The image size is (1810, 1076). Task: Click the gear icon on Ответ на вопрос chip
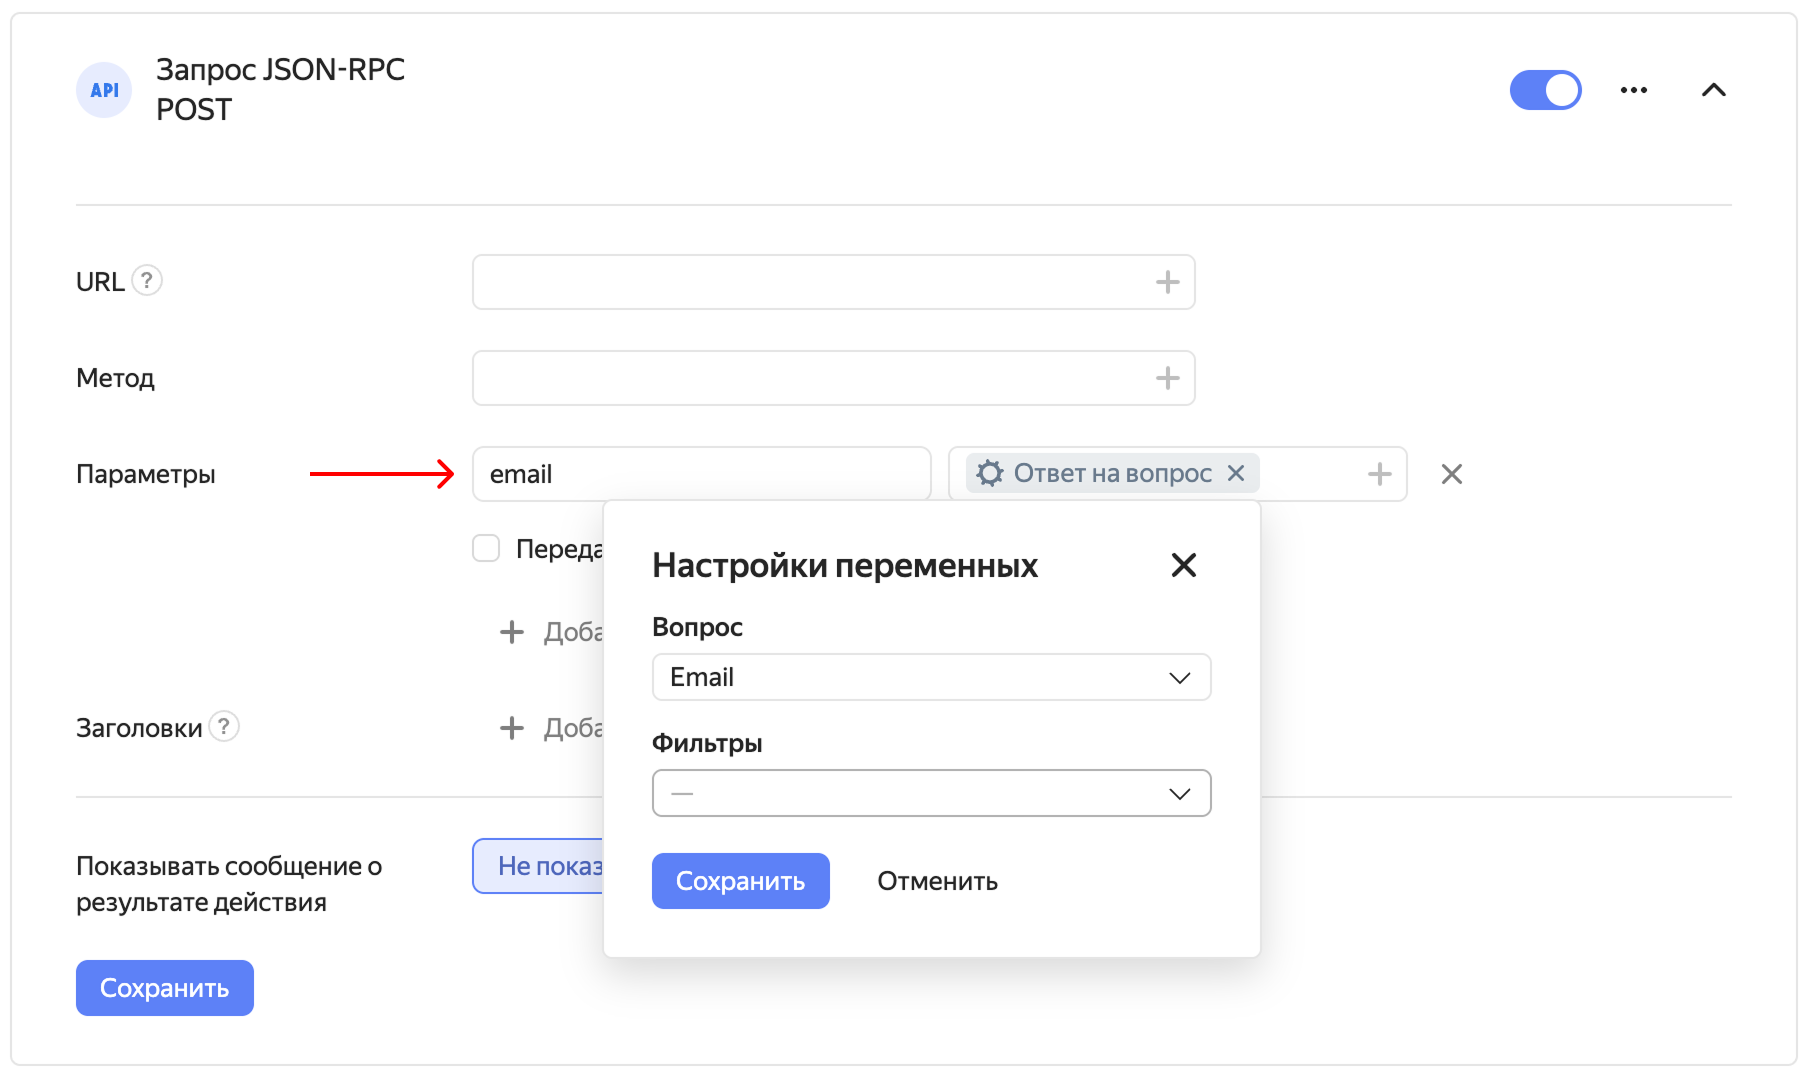click(991, 474)
